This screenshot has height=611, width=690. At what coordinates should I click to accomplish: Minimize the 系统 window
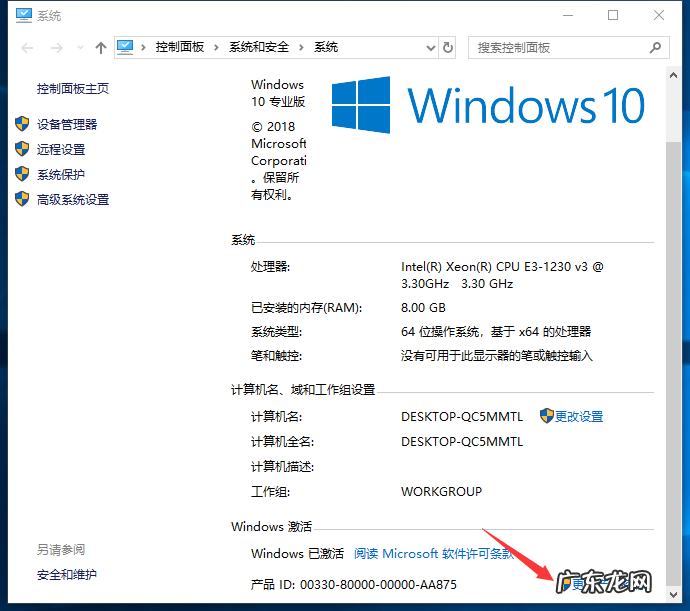click(568, 15)
